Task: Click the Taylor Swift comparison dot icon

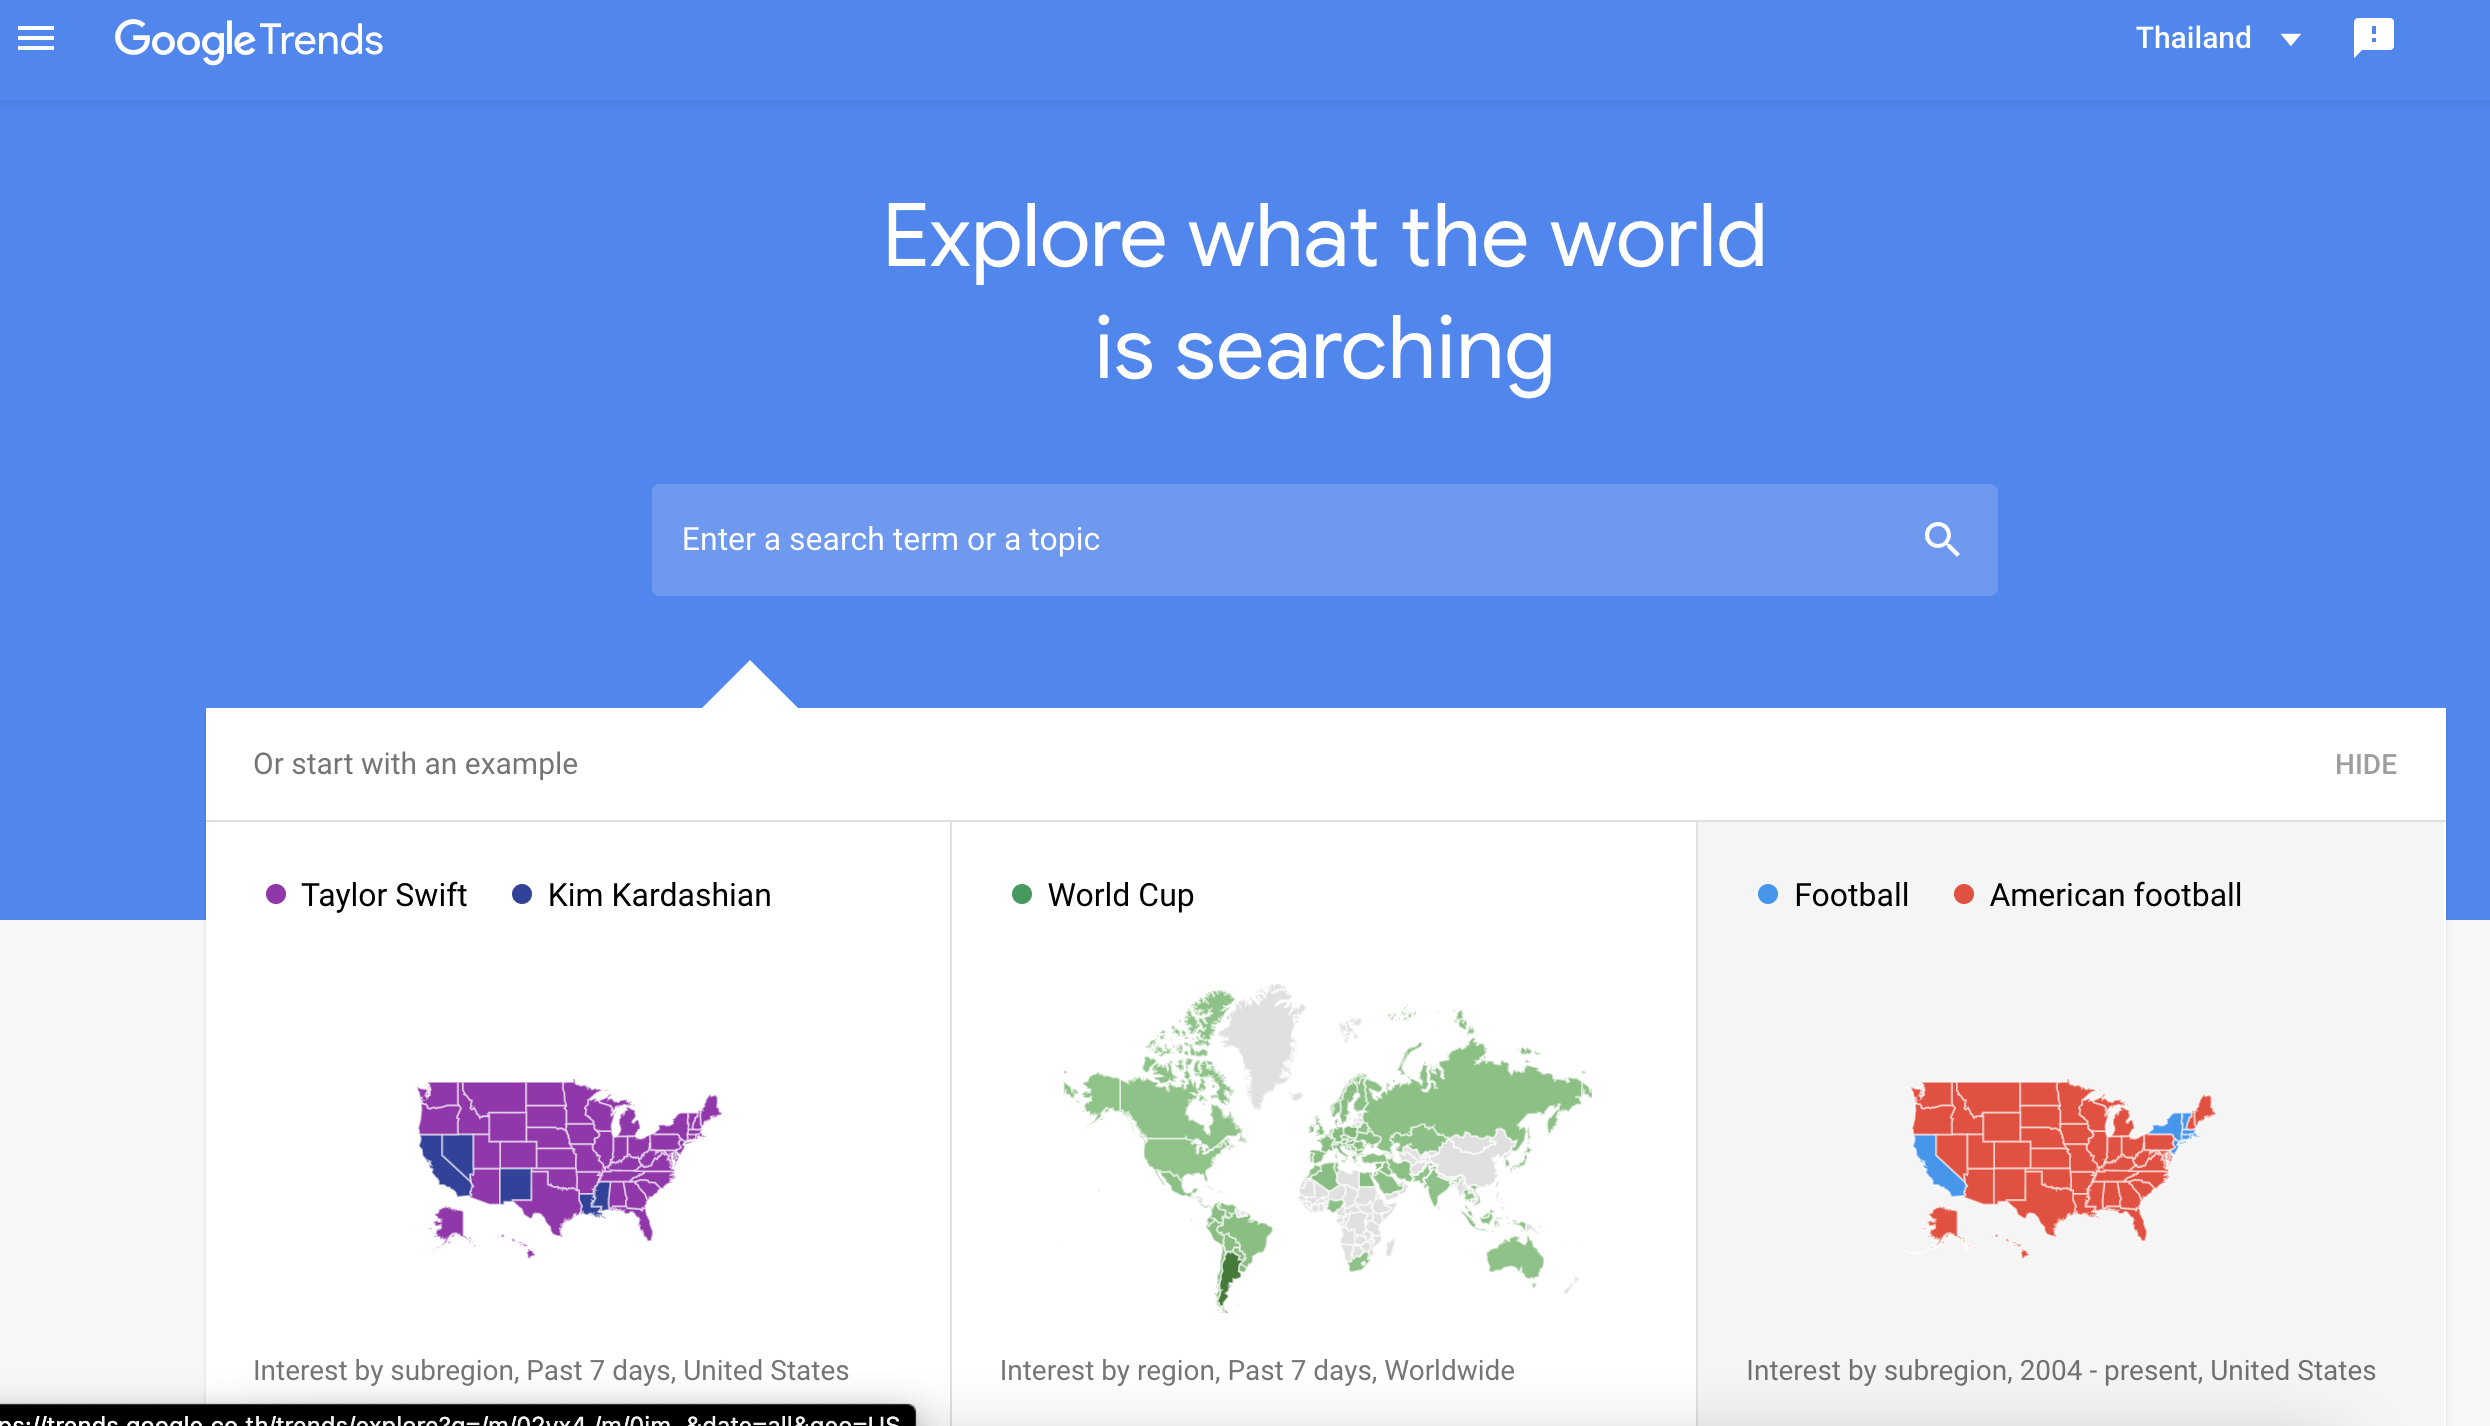Action: click(x=279, y=893)
